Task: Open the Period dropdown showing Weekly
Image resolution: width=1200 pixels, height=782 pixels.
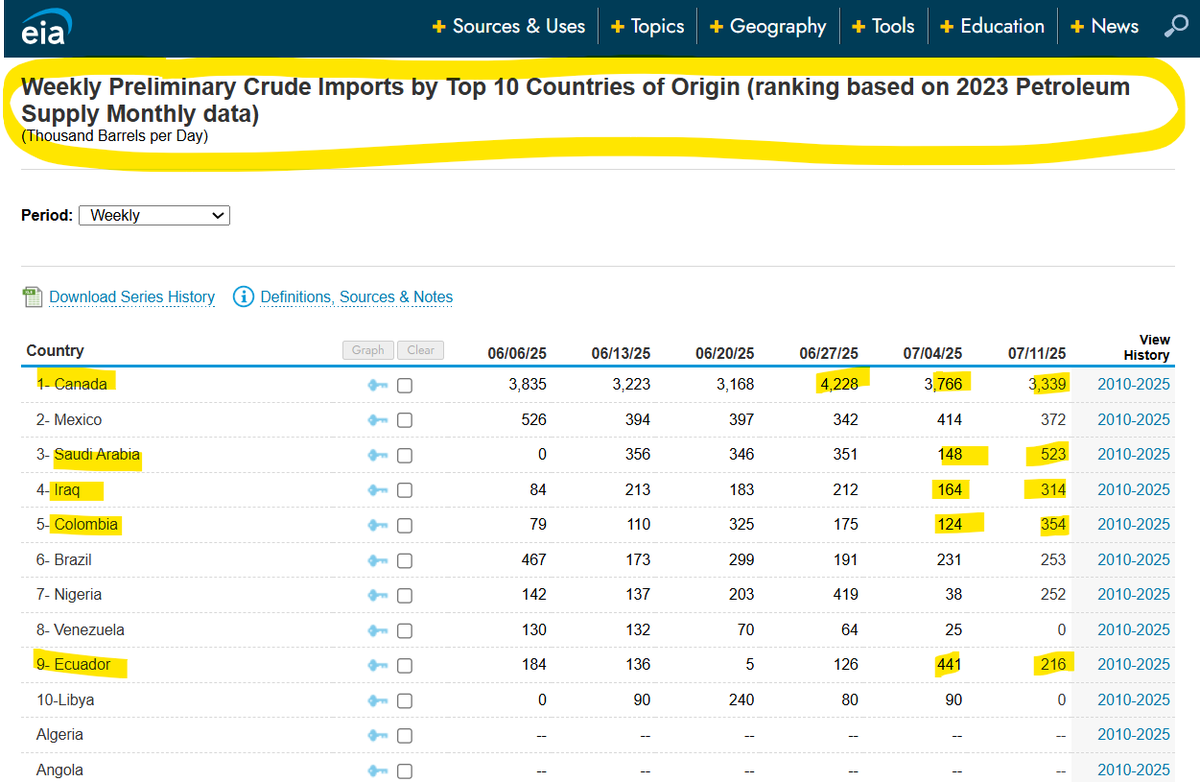Action: pyautogui.click(x=154, y=215)
